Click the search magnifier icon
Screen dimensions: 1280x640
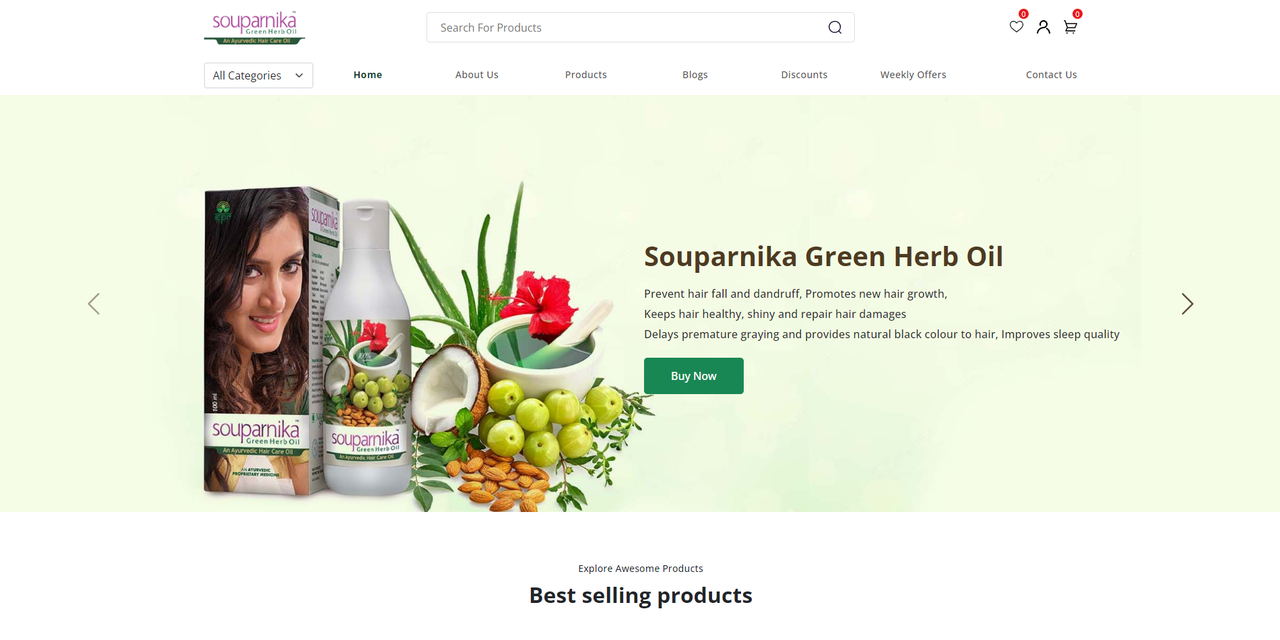pos(835,28)
